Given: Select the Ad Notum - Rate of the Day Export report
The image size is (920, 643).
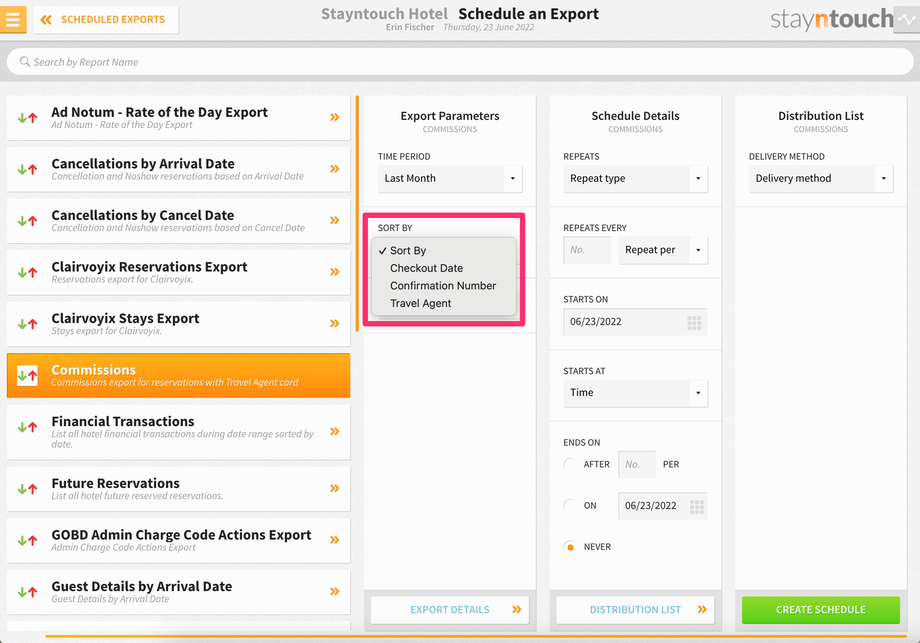Looking at the screenshot, I should pyautogui.click(x=178, y=117).
